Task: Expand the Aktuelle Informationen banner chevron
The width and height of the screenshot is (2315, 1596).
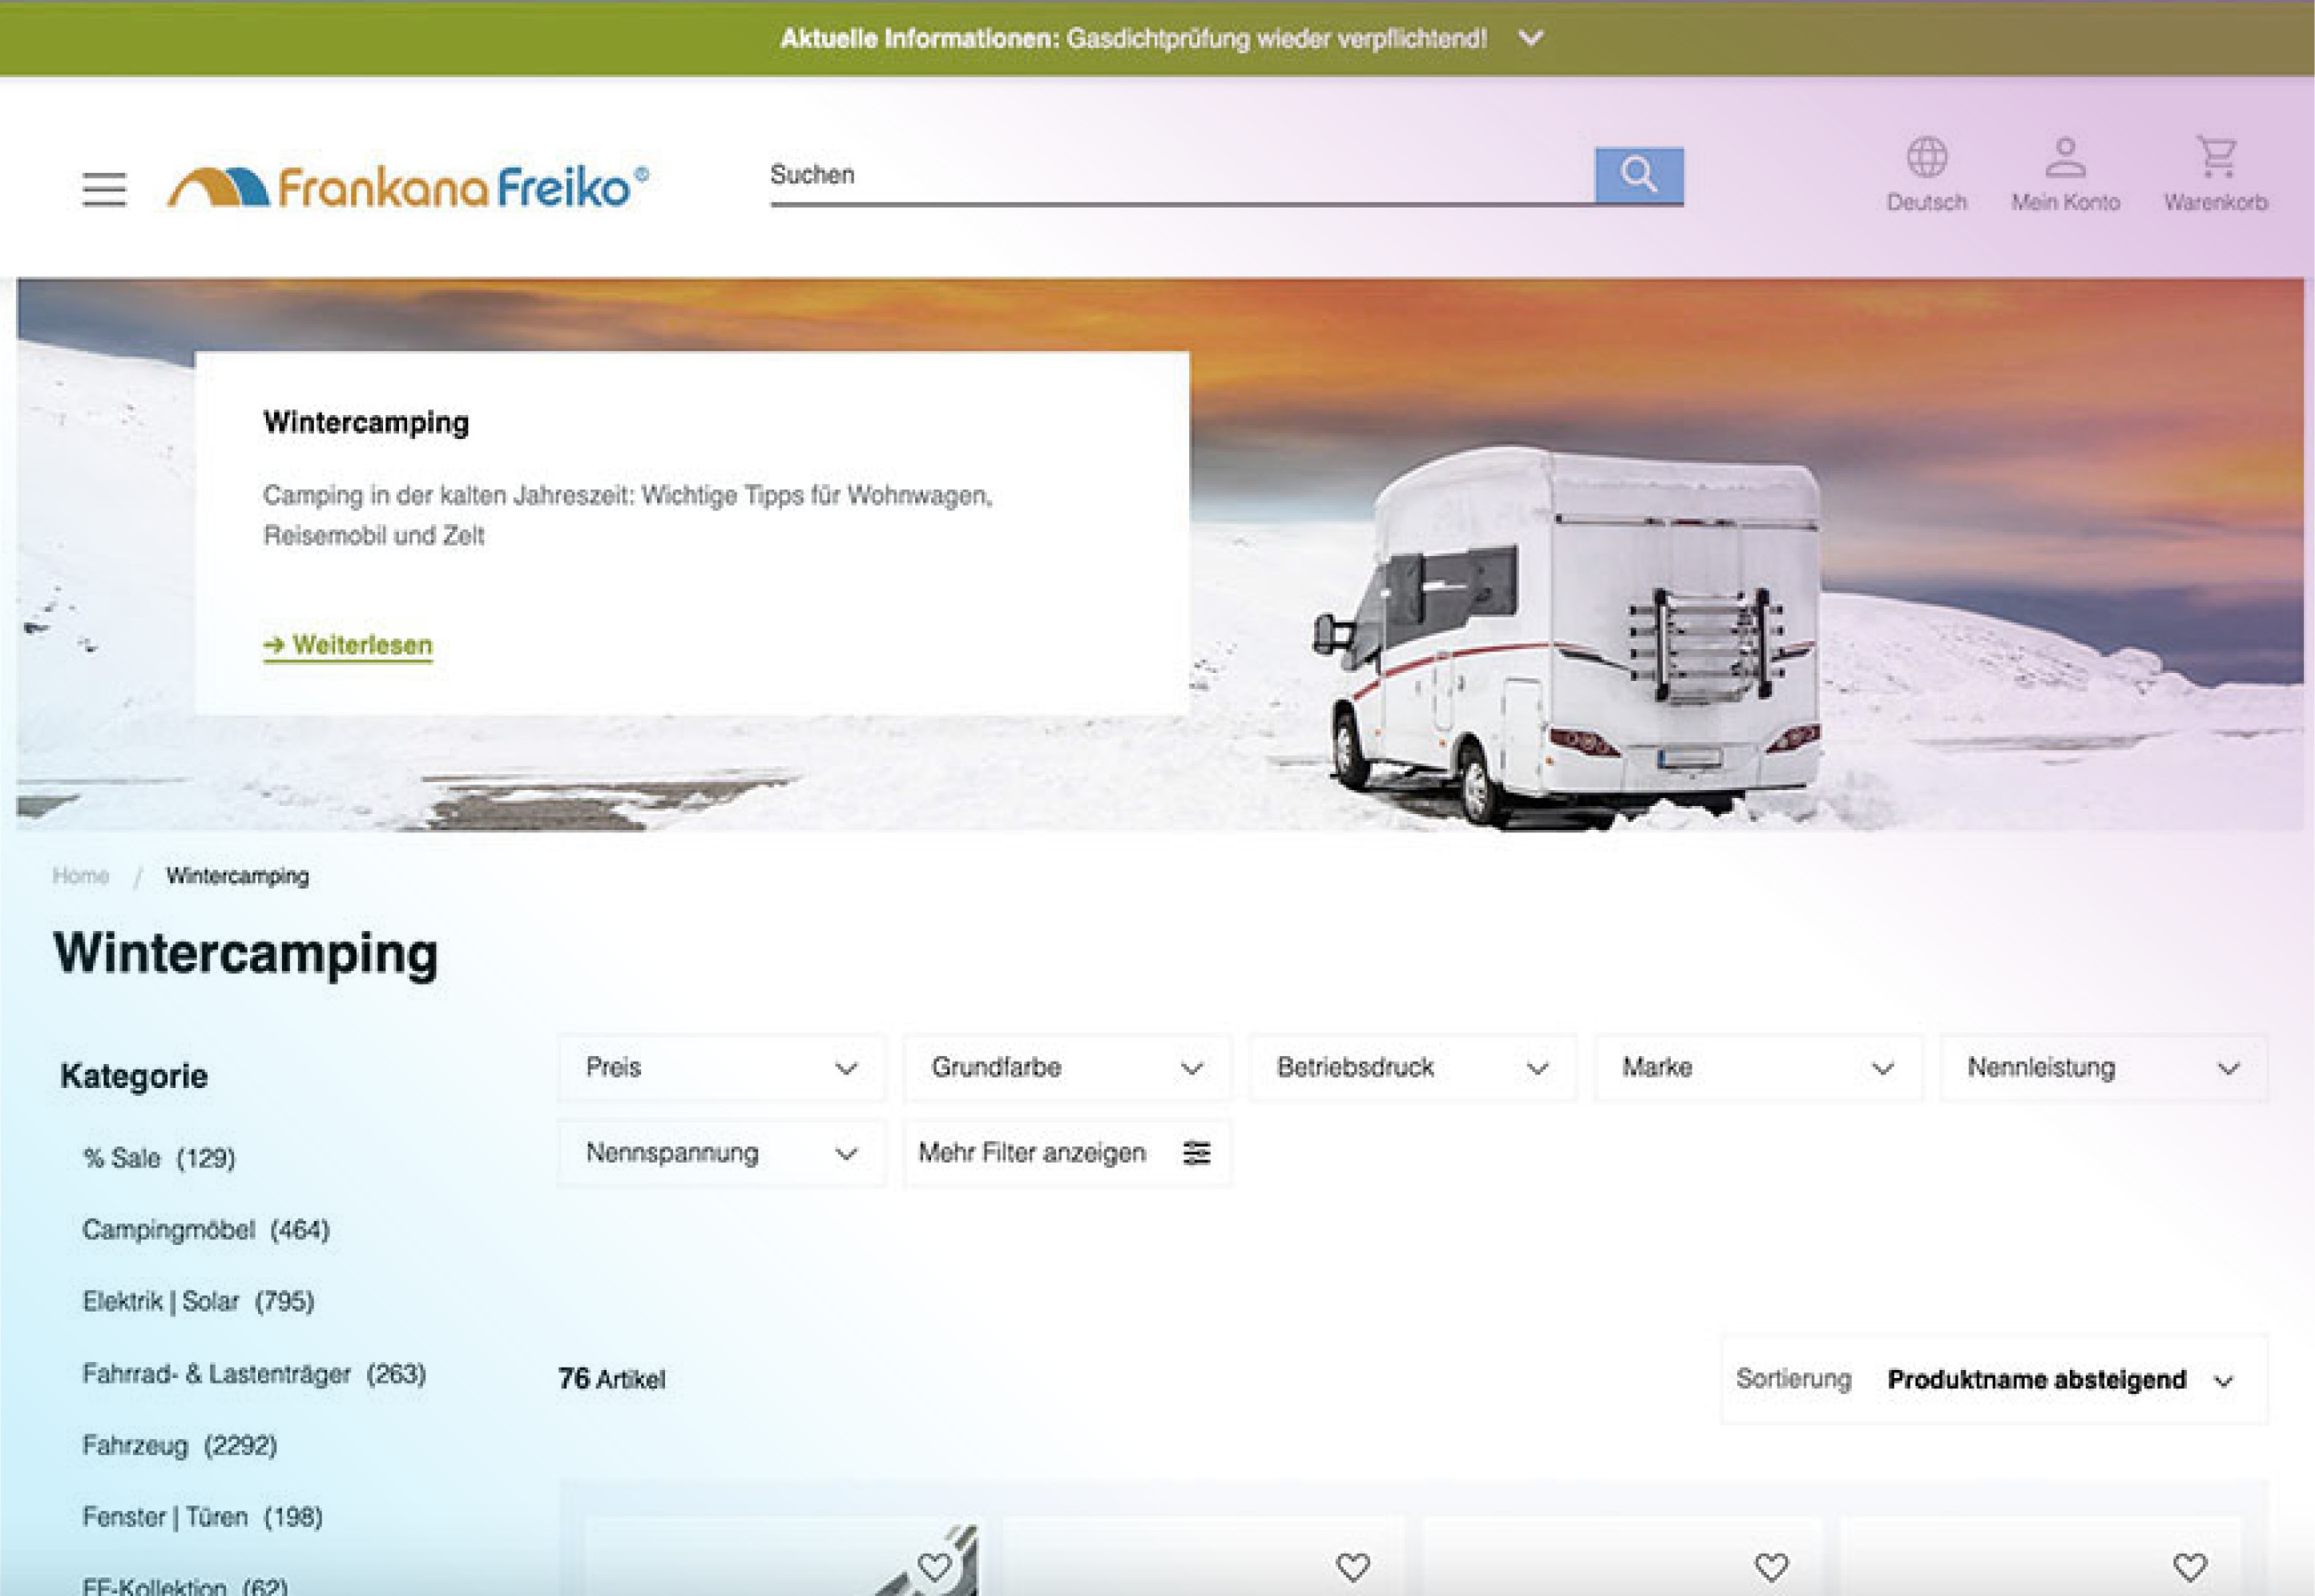Action: (1531, 38)
